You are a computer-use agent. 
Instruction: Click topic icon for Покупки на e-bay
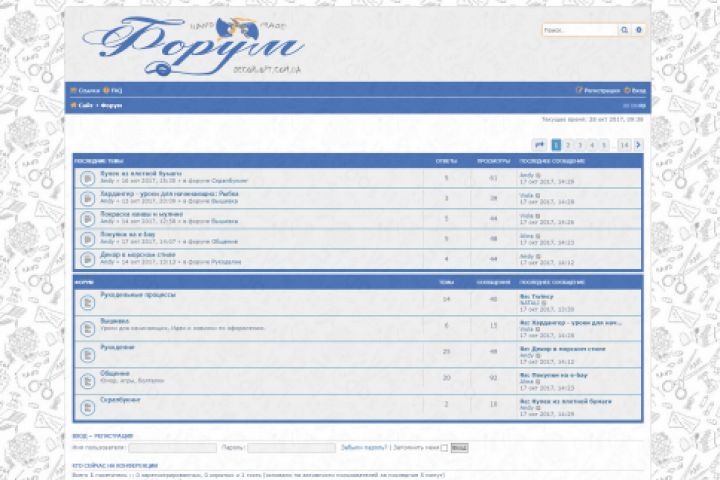(x=87, y=239)
